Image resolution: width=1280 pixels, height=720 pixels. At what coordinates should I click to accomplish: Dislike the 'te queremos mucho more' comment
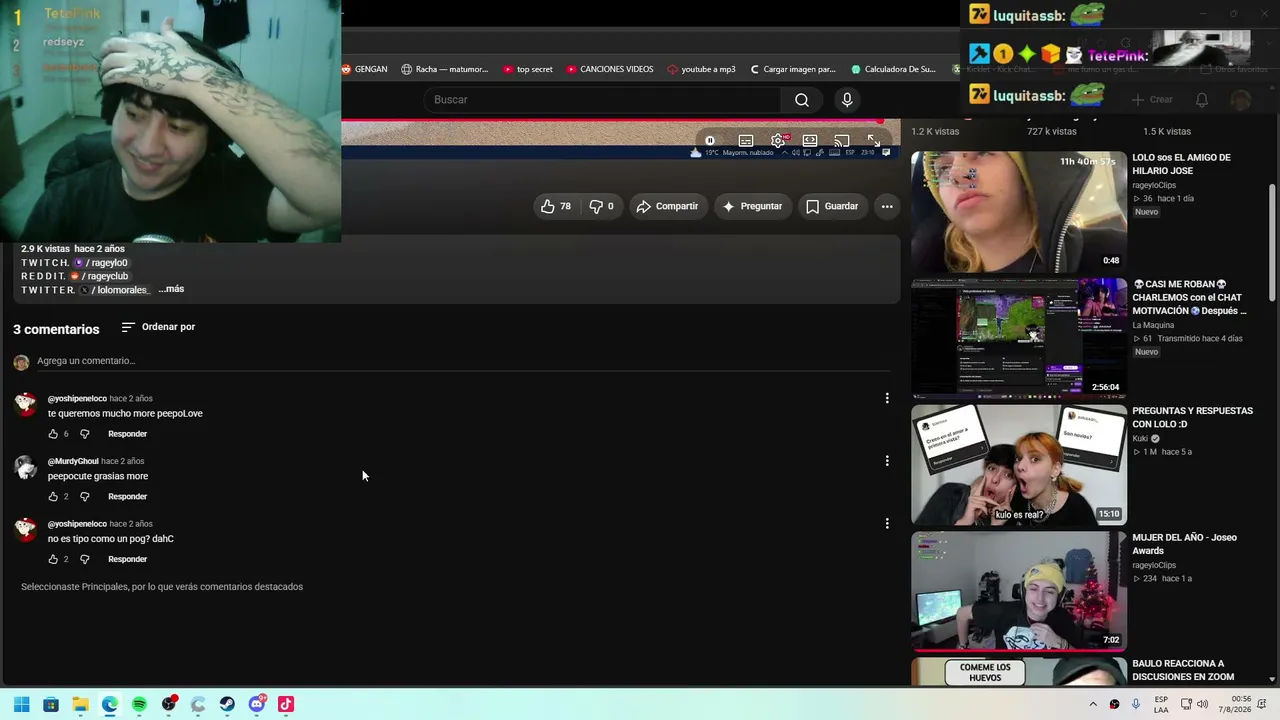coord(84,434)
